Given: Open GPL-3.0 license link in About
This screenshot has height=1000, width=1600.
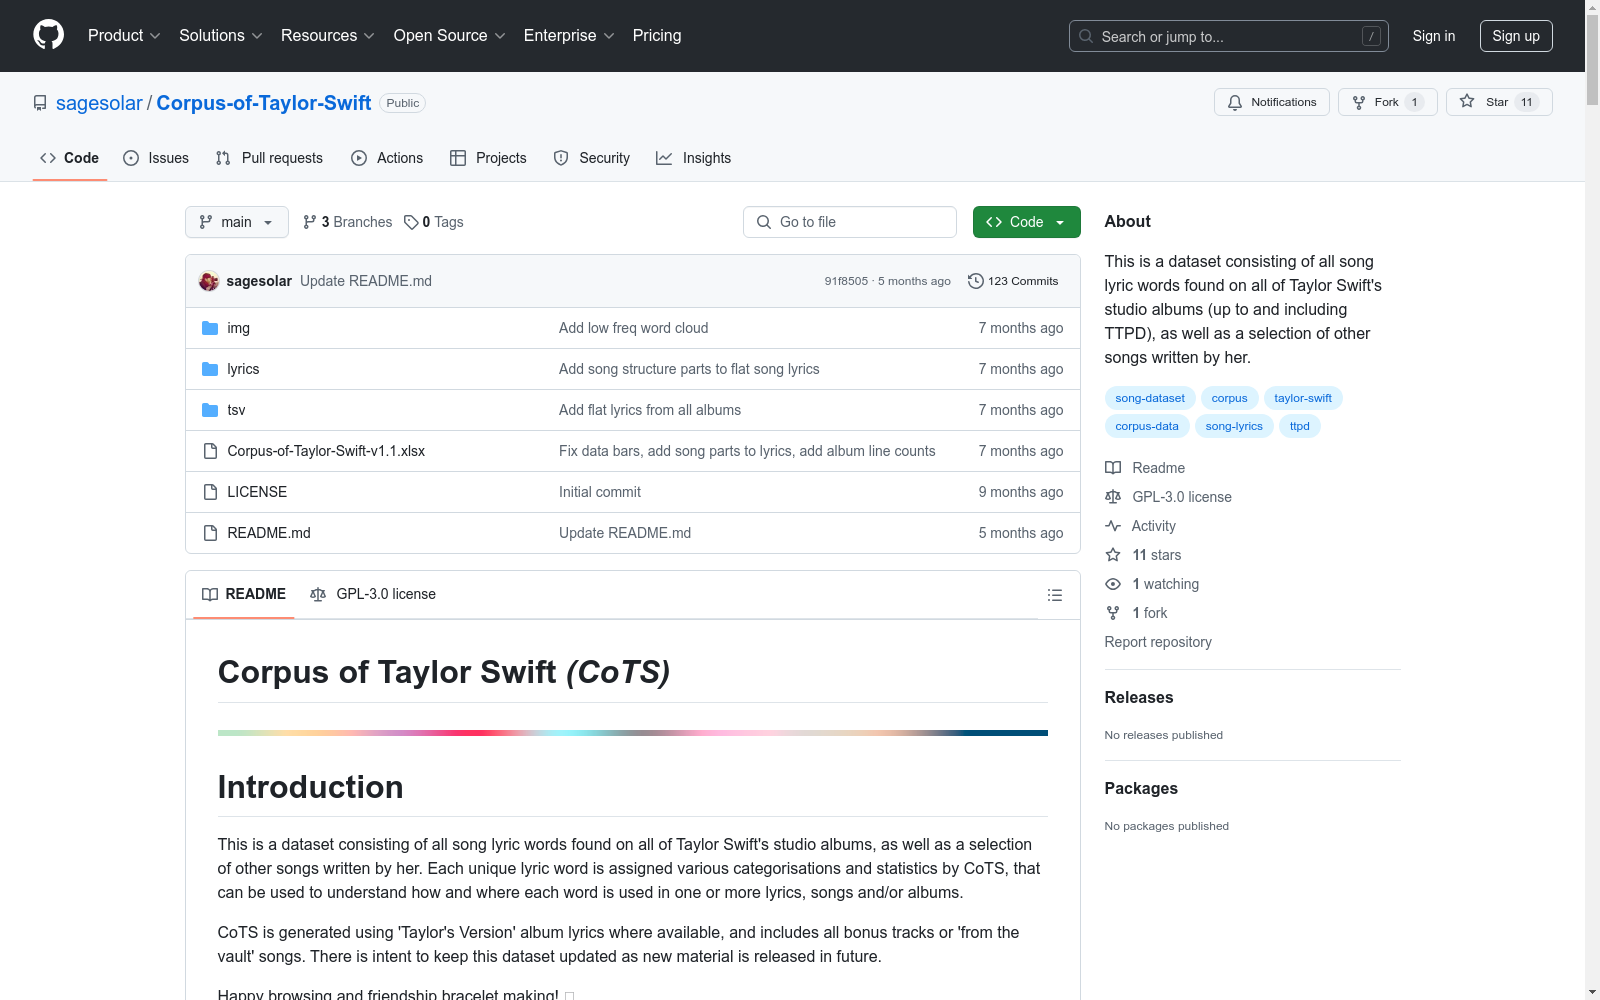Looking at the screenshot, I should [x=1169, y=497].
